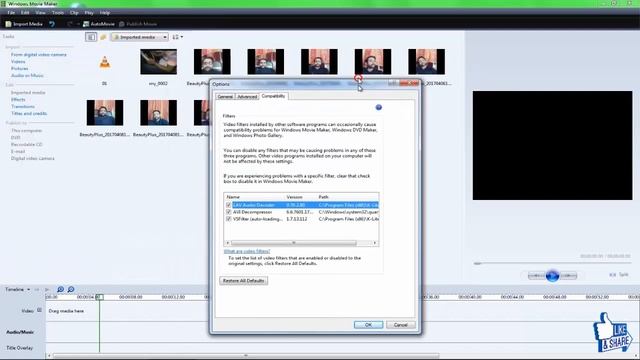Click the Pictures import link
640x360 pixels.
point(20,69)
